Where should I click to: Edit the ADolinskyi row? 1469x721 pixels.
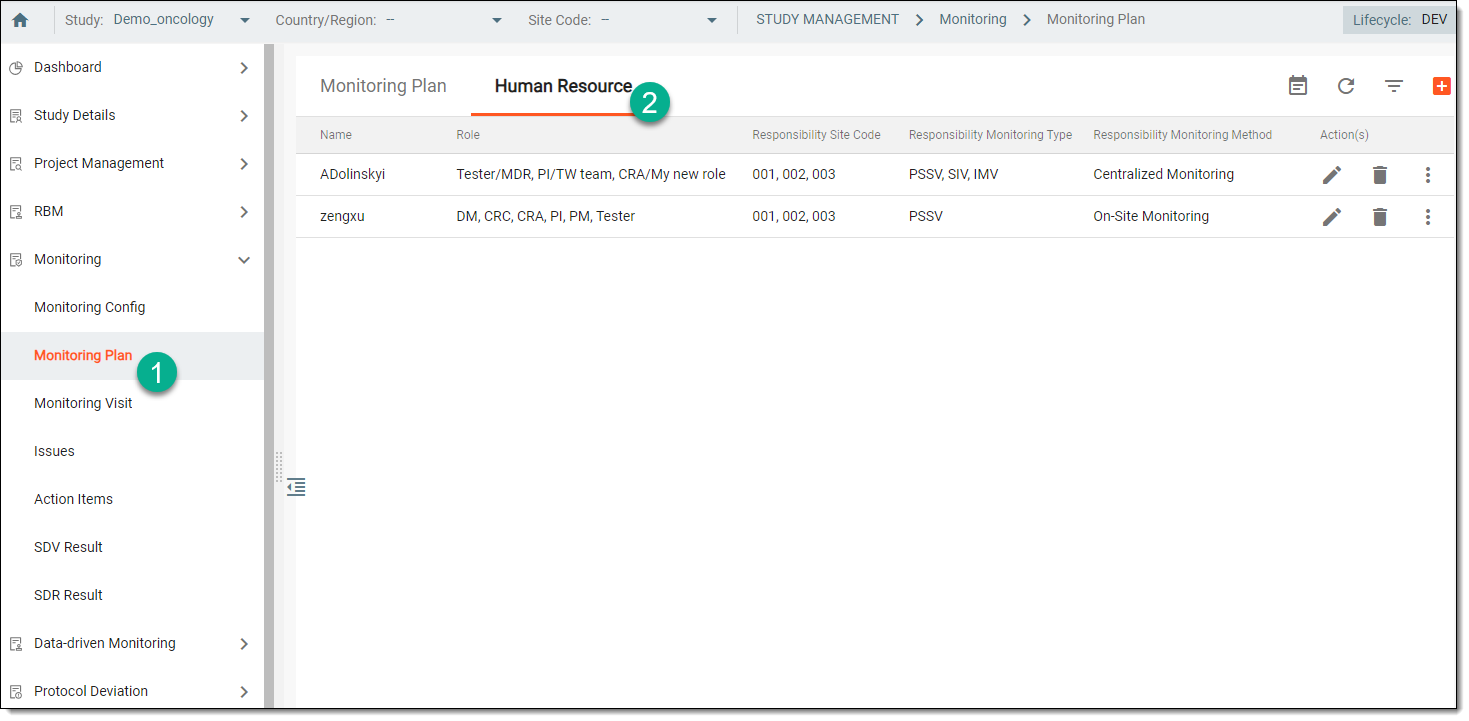coord(1332,175)
